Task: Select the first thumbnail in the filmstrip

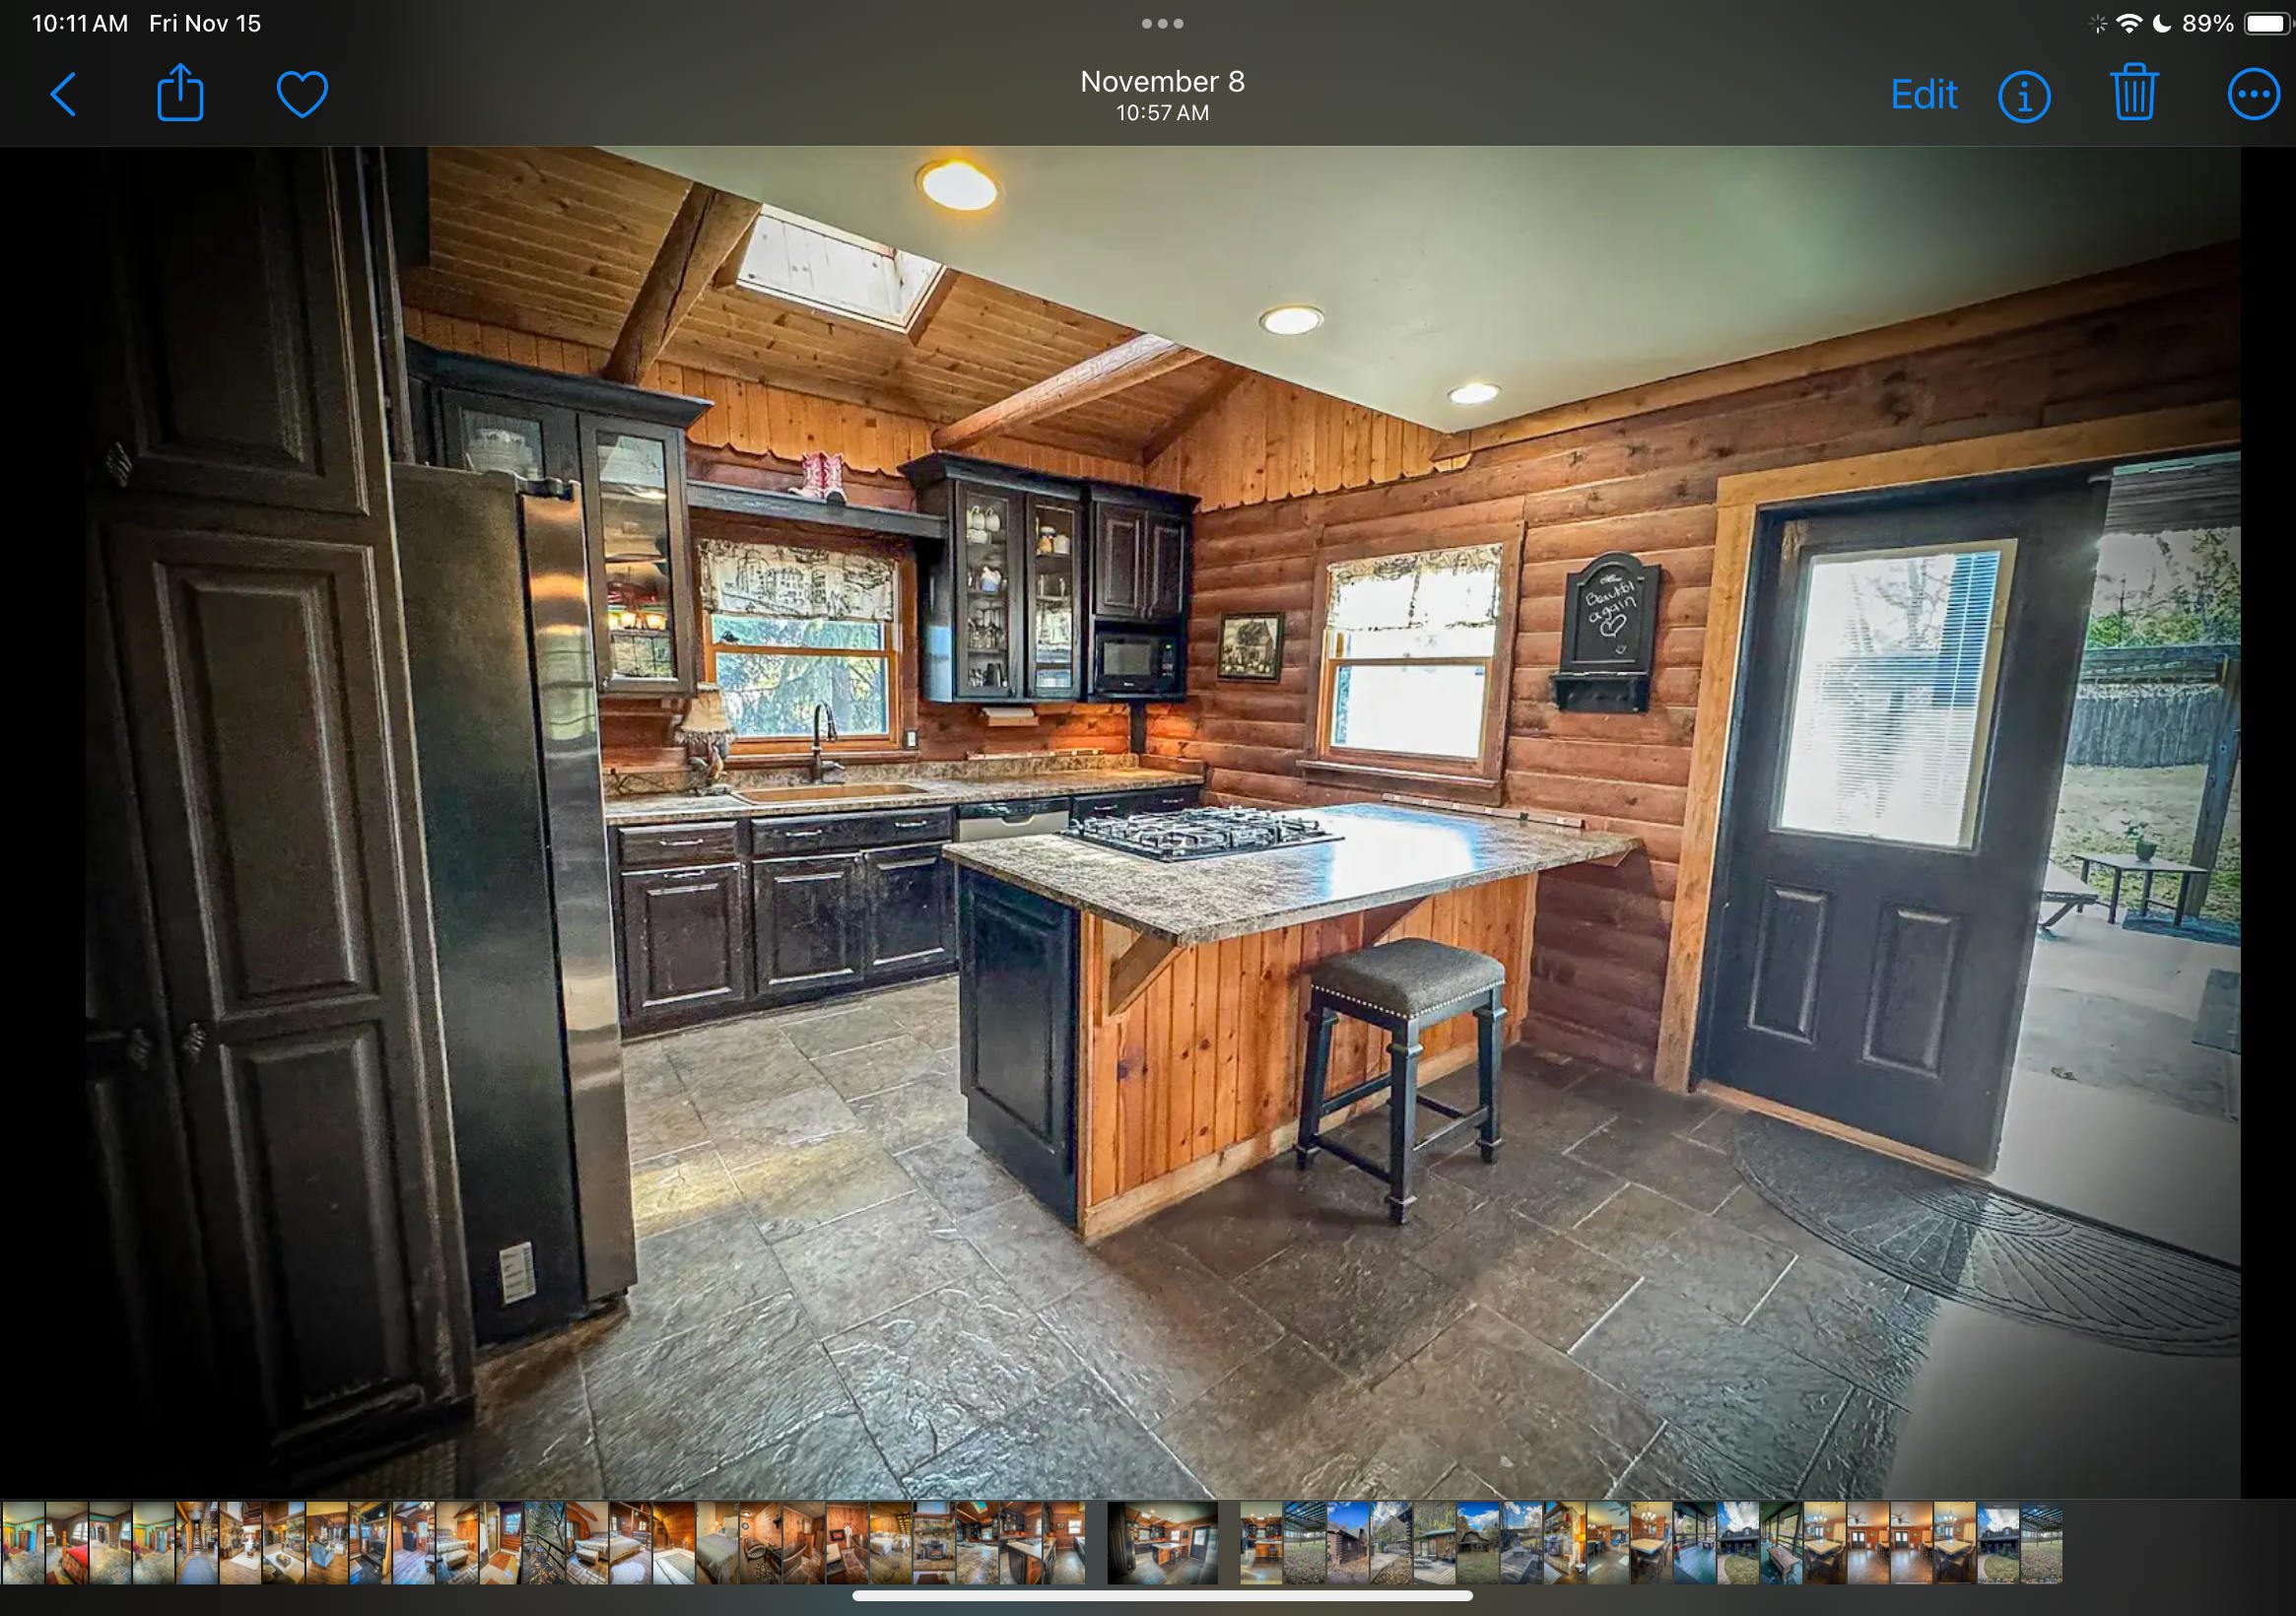Action: pyautogui.click(x=22, y=1542)
